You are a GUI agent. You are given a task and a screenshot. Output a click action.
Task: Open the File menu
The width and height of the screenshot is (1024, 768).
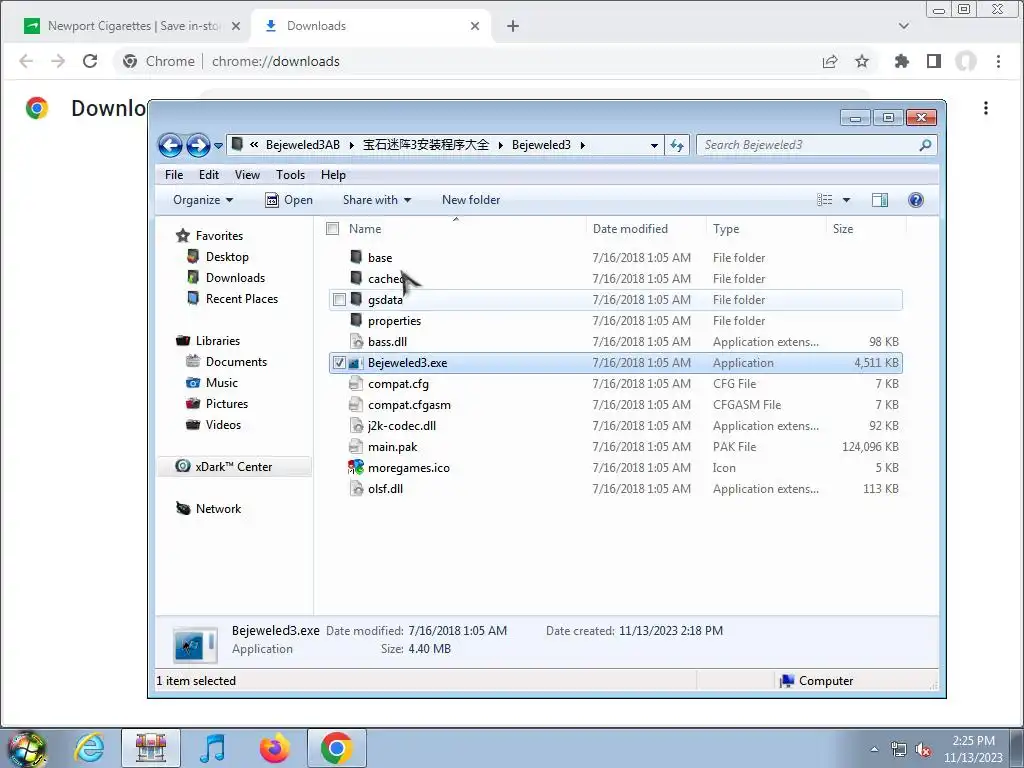pos(174,175)
